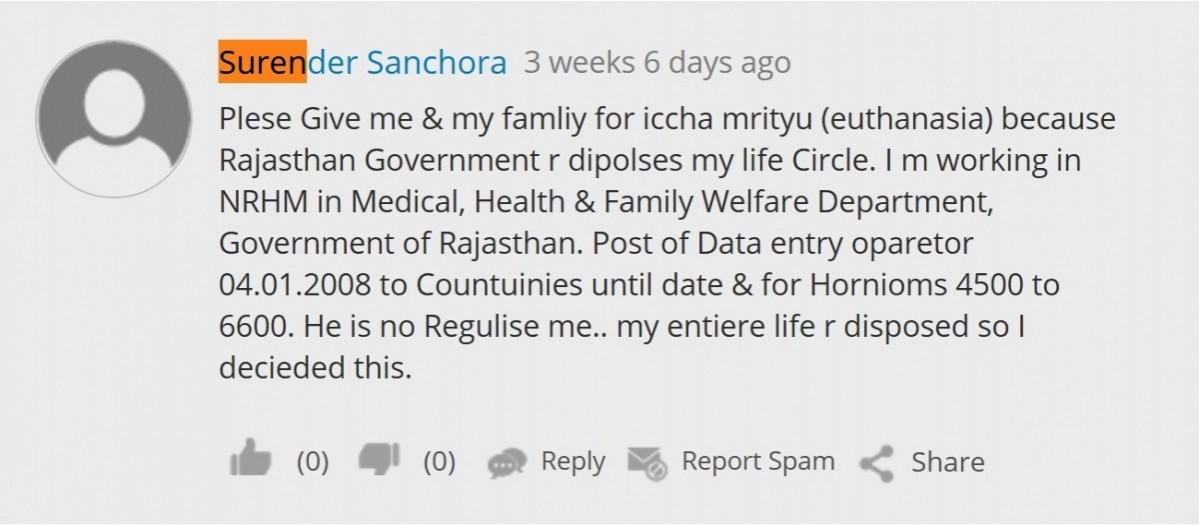The width and height of the screenshot is (1199, 526).
Task: Choose the Share text link
Action: [x=947, y=461]
